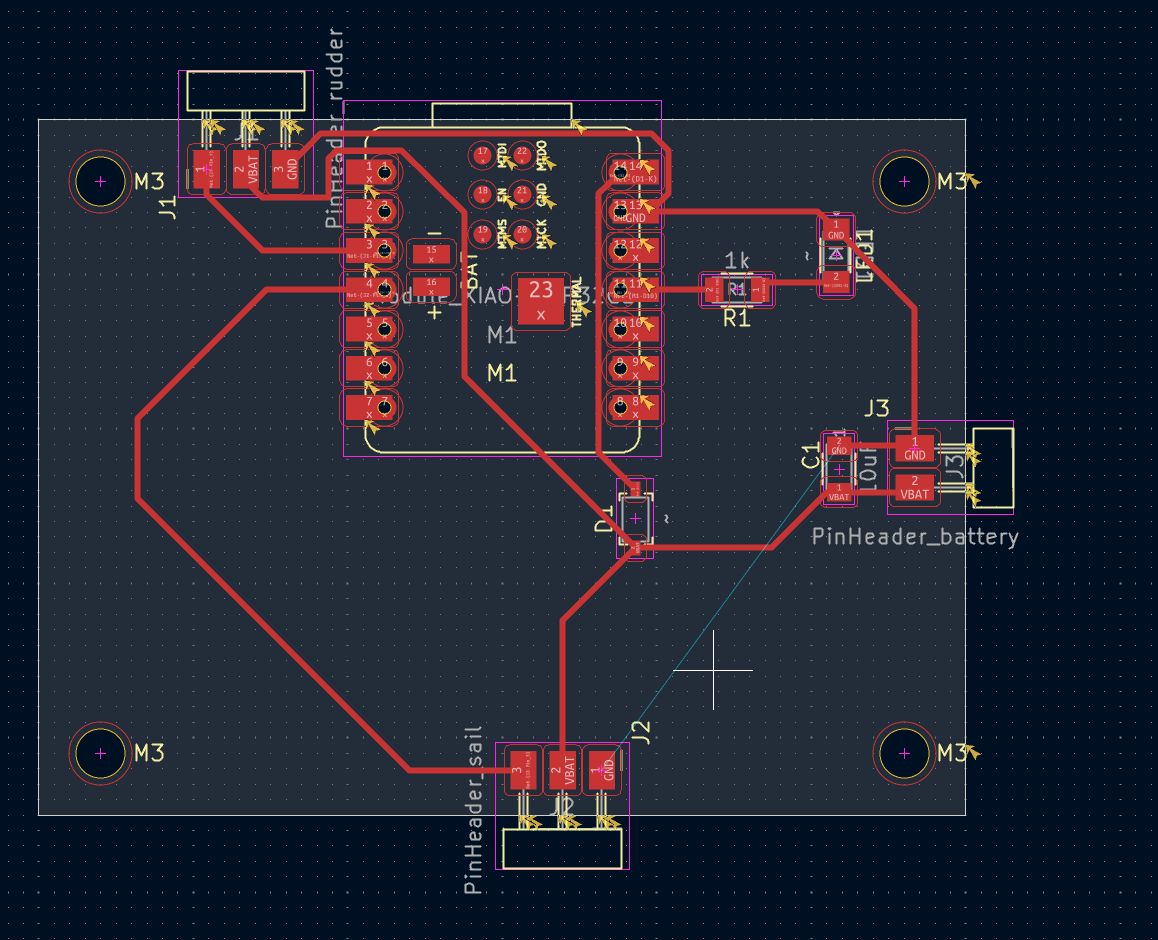Click J3 GND pad 1

click(914, 448)
